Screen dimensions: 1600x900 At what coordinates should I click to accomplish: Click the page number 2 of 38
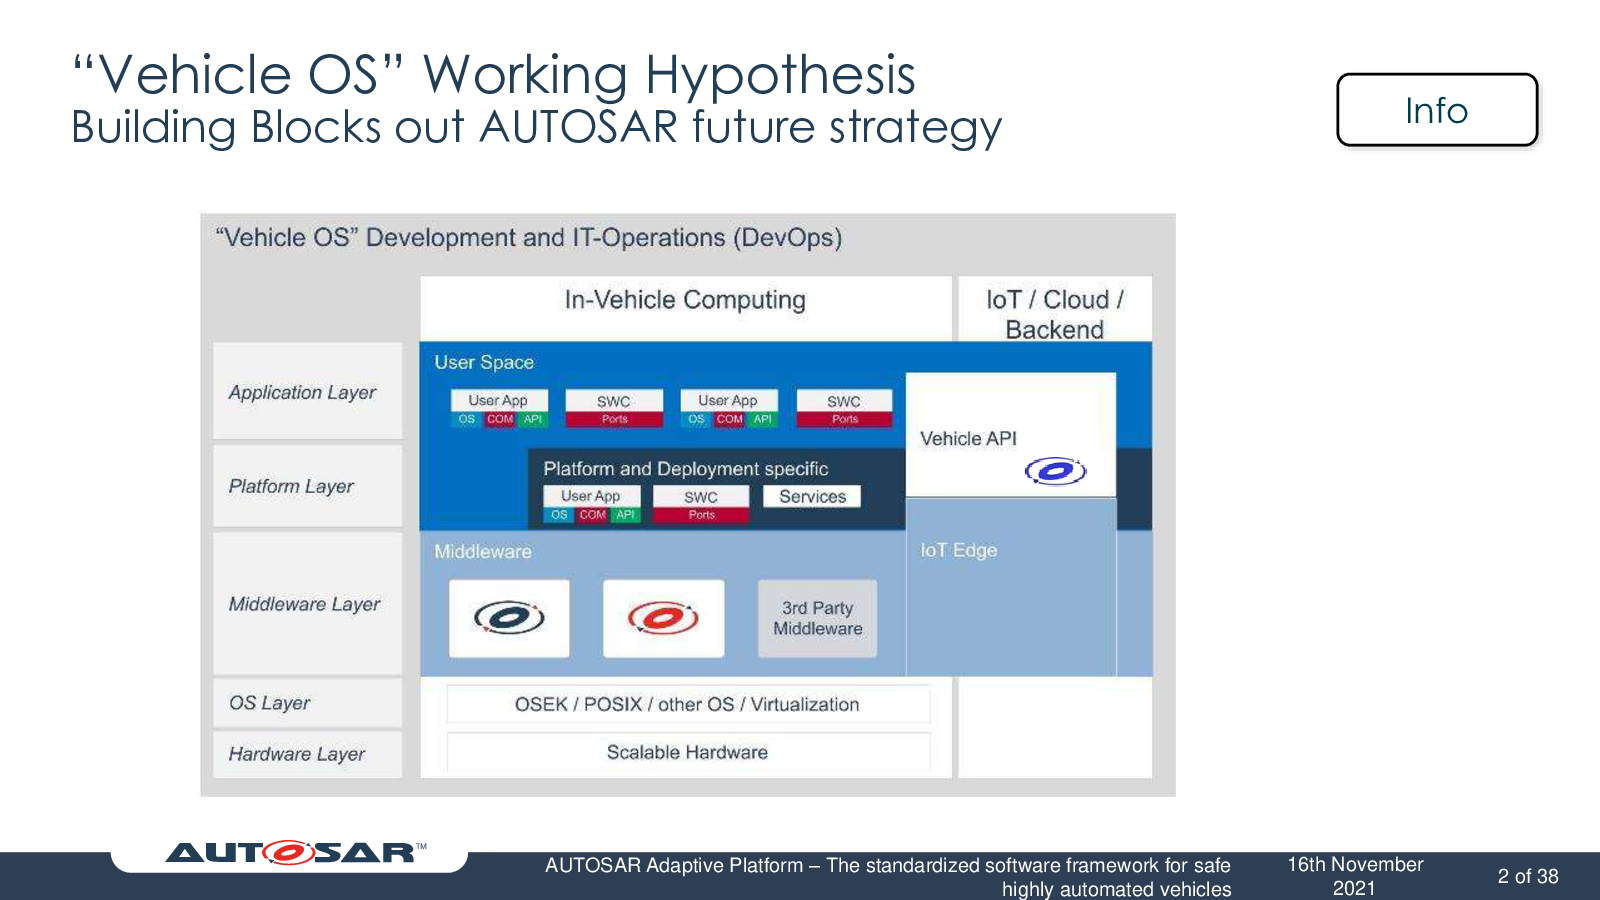pyautogui.click(x=1528, y=876)
